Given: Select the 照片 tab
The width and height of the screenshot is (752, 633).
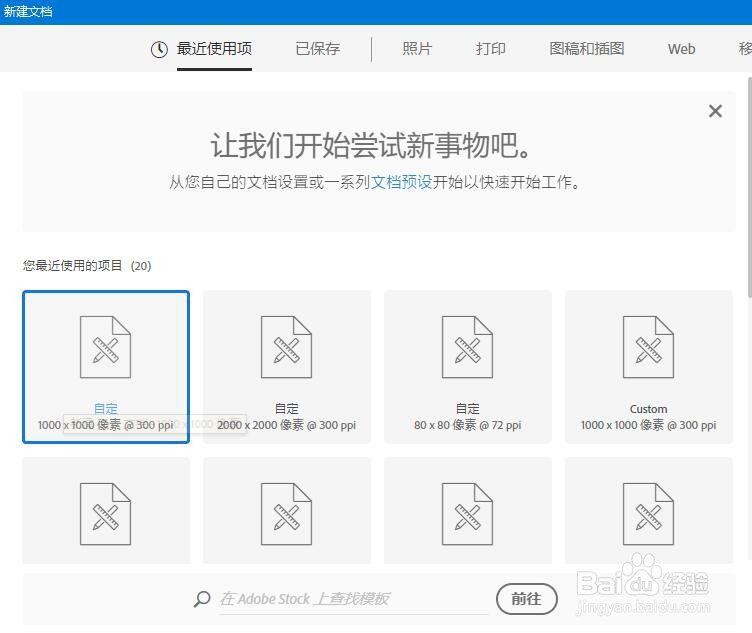Looking at the screenshot, I should (417, 49).
